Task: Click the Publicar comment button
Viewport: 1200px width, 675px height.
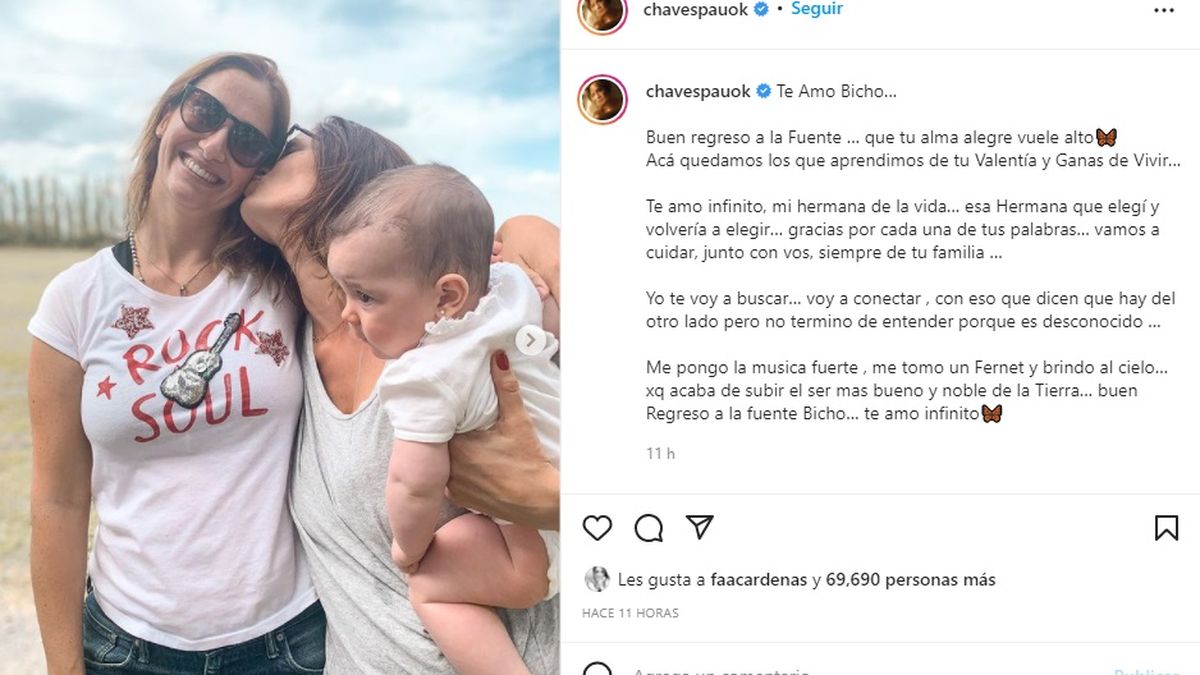Action: pos(1147,672)
